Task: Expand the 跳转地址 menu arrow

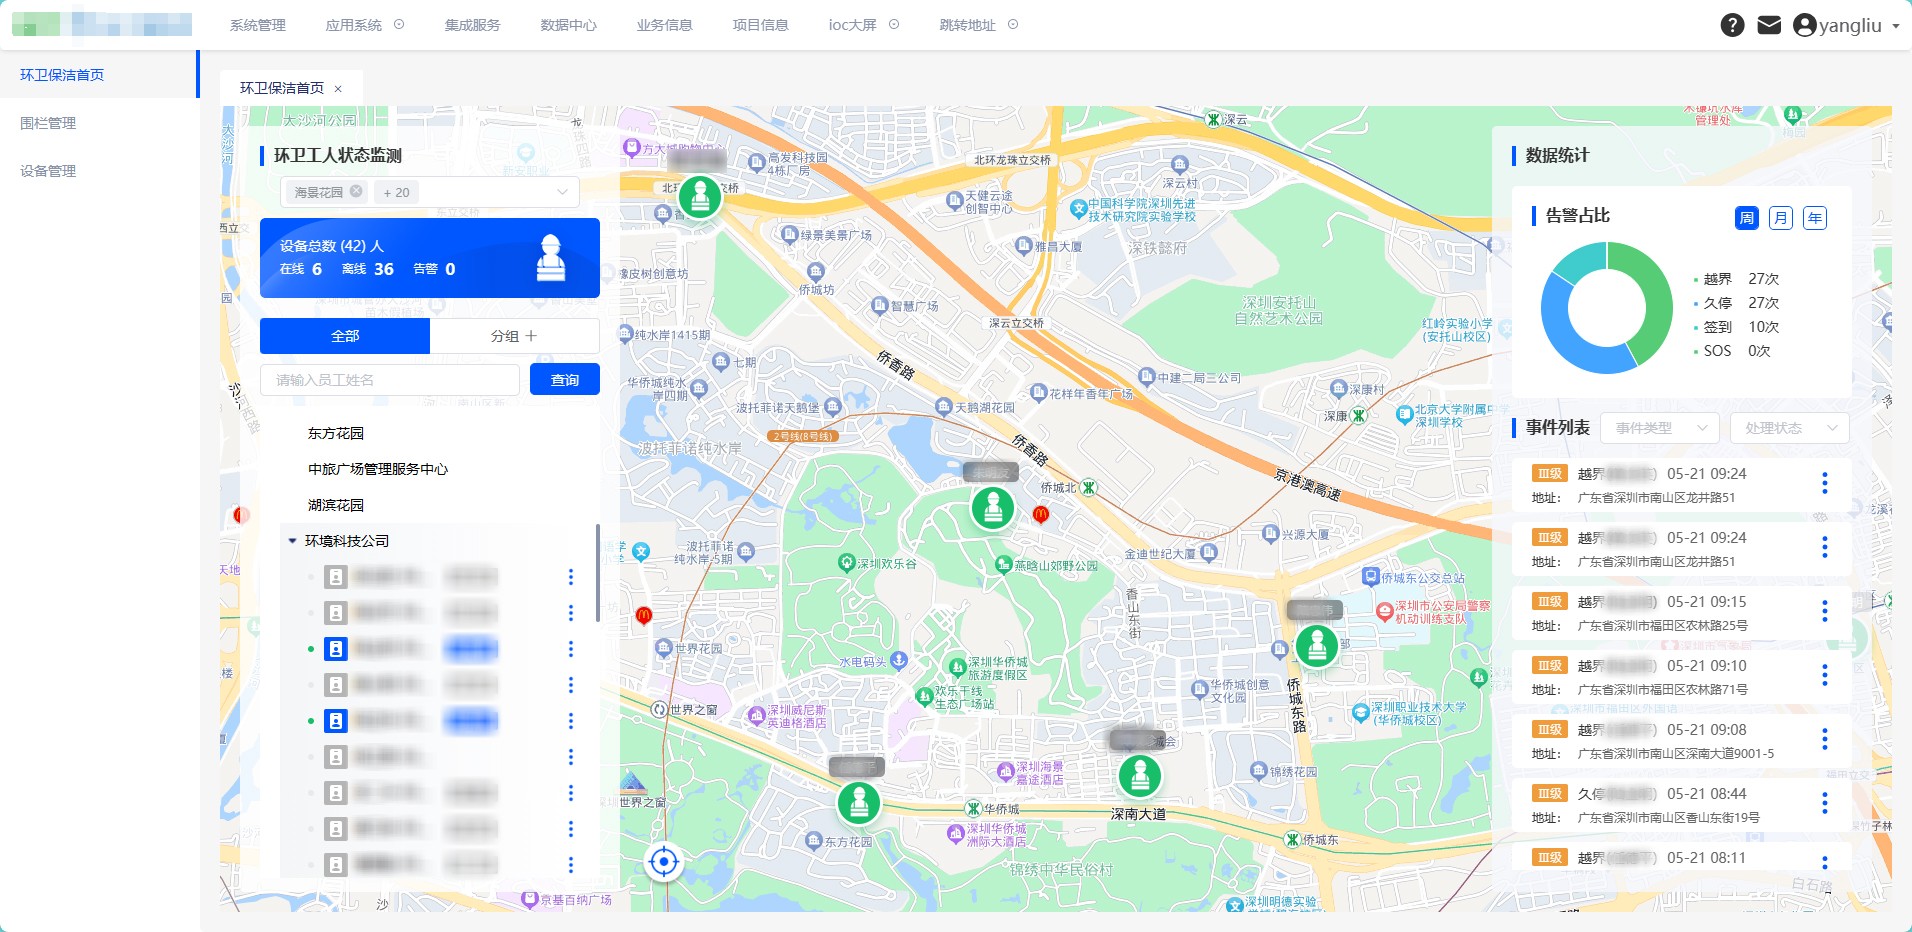Action: pos(1013,25)
